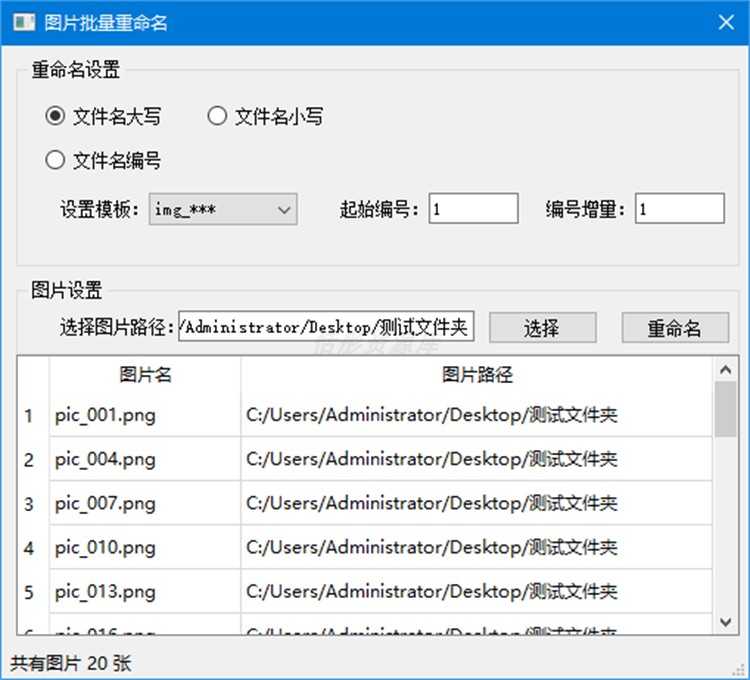Select row header number 2
This screenshot has width=750, height=680.
(x=33, y=460)
